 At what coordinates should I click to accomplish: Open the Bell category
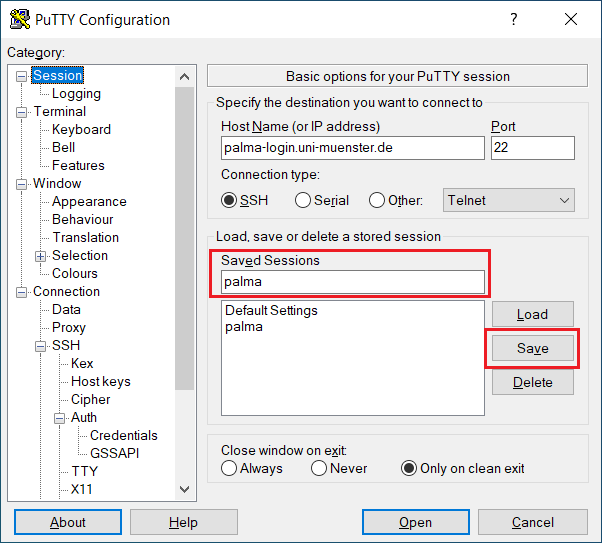64,148
